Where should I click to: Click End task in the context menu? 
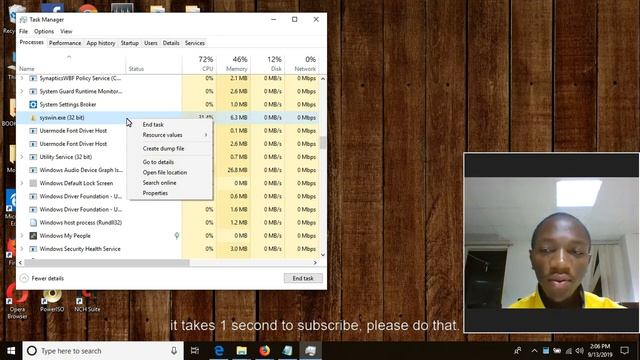point(153,124)
